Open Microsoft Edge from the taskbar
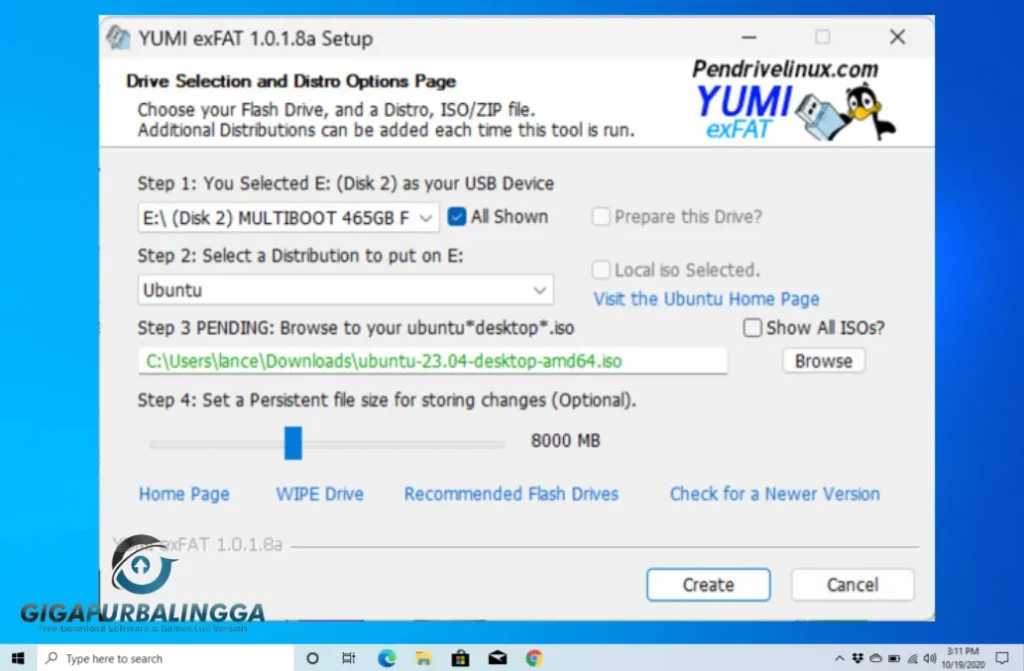This screenshot has width=1024, height=671. 385,658
